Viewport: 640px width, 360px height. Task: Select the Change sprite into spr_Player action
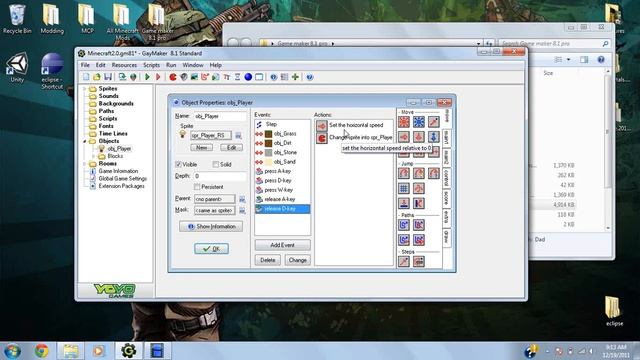coord(354,138)
